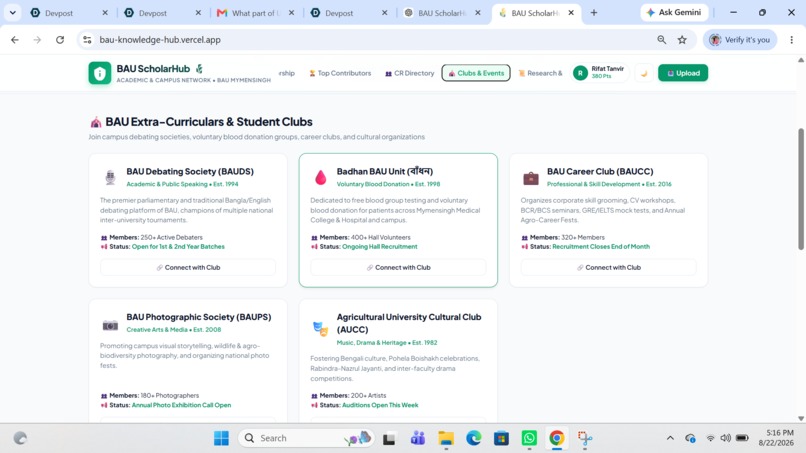Expand the system tray hidden icons chevron

(x=670, y=438)
